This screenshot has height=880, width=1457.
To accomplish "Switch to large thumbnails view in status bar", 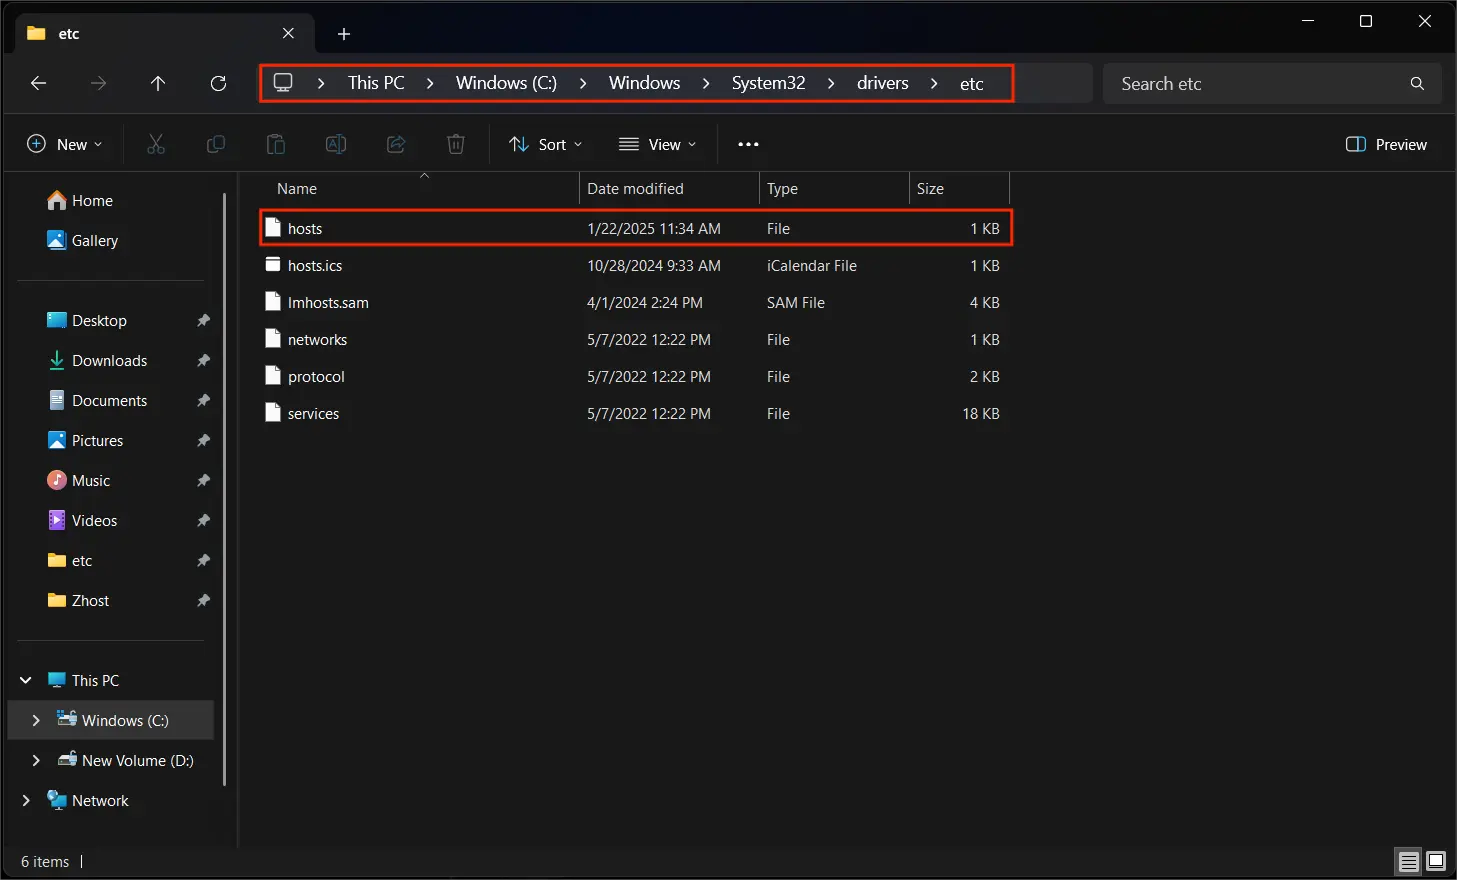I will (1436, 861).
